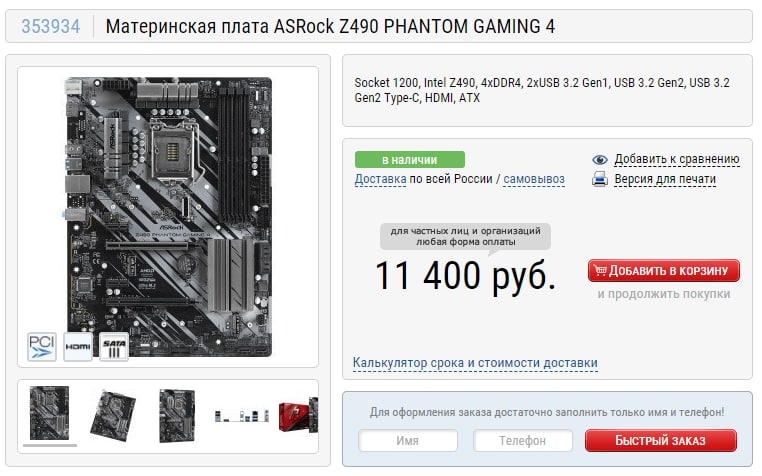Click Версия для печати link

coord(665,179)
